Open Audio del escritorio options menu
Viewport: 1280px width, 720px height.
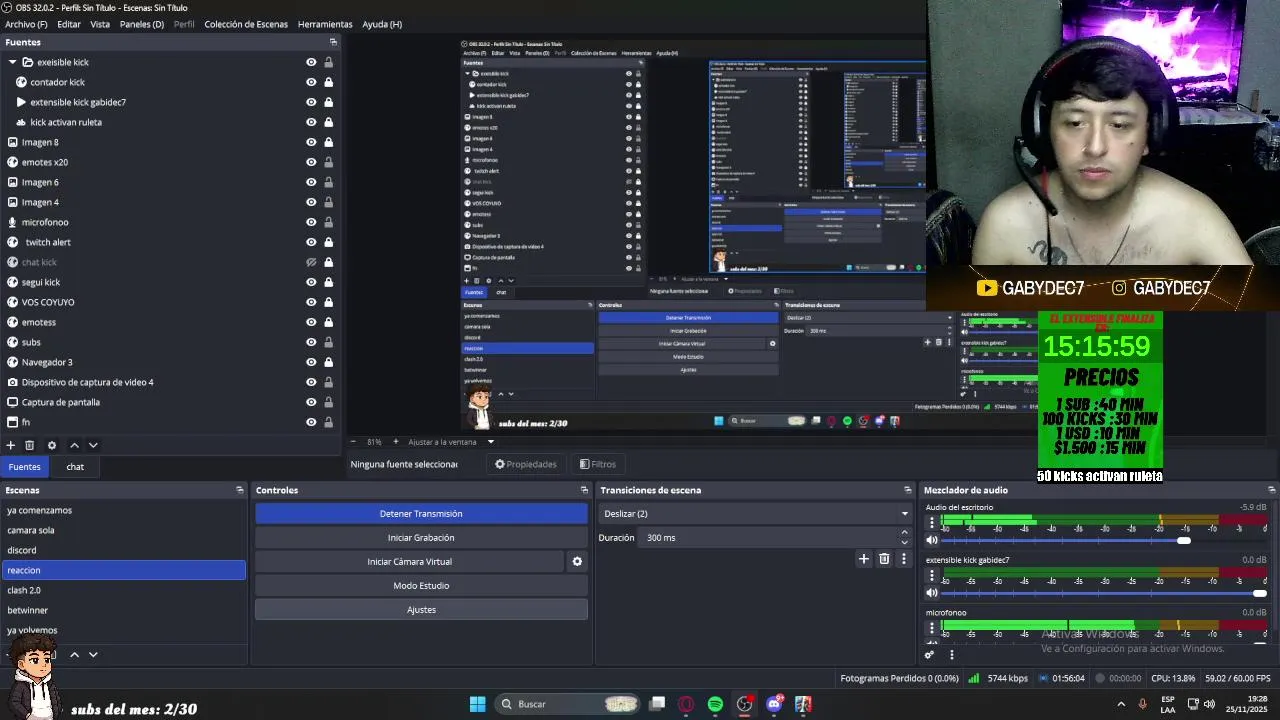point(932,522)
